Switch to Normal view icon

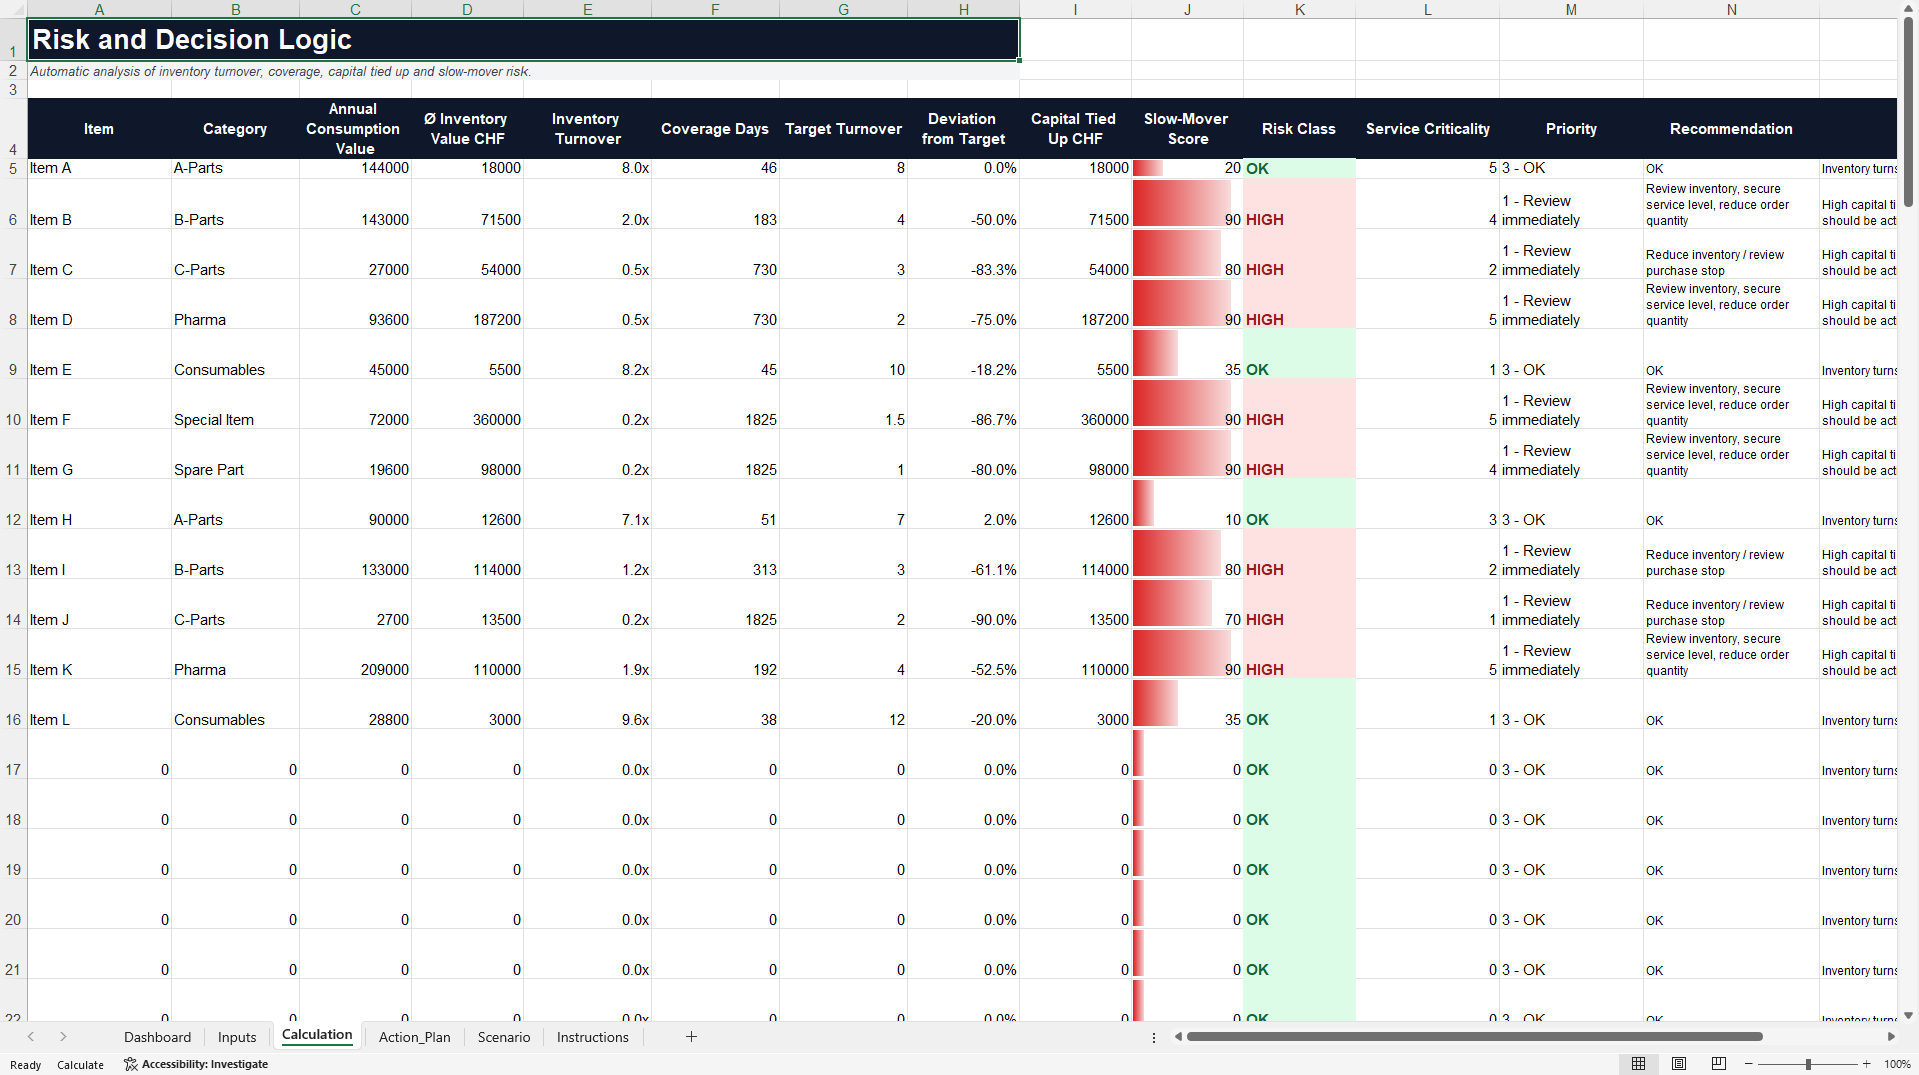point(1638,1064)
